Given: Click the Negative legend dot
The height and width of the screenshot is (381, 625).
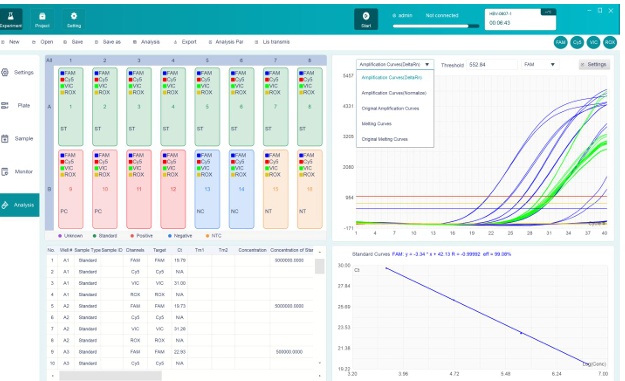Looking at the screenshot, I should (170, 236).
